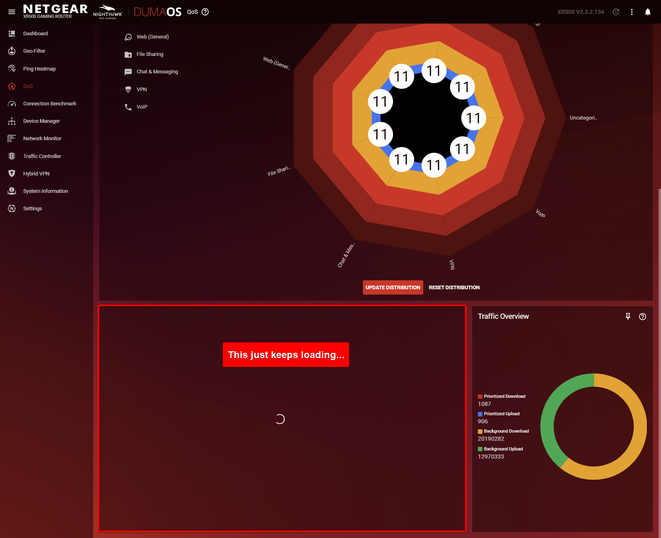Click the page vertical scrollbar
Viewport: 661px width, 538px height.
click(658, 363)
